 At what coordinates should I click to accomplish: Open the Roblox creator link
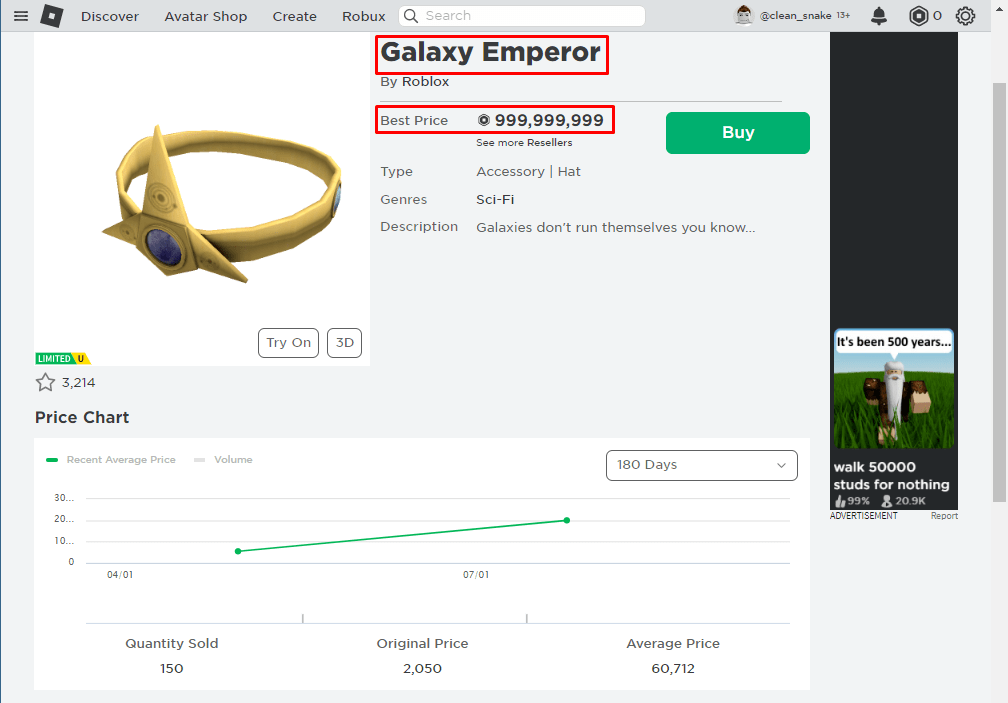(x=426, y=82)
